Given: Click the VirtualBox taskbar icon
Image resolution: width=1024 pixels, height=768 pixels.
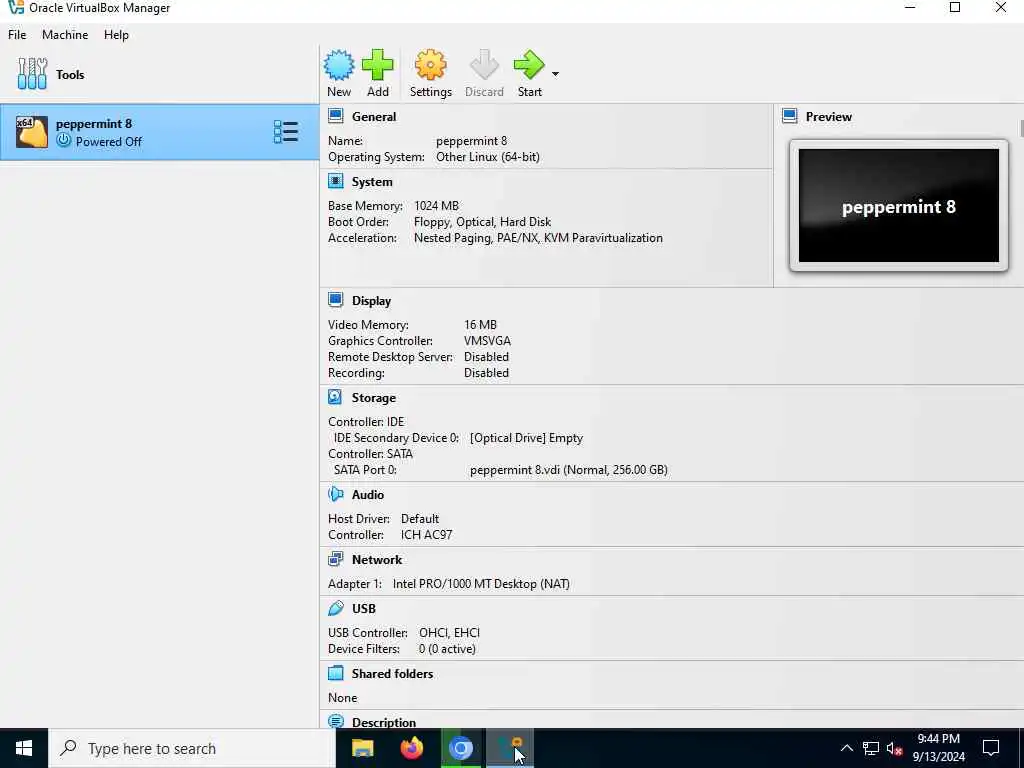Looking at the screenshot, I should pos(509,748).
